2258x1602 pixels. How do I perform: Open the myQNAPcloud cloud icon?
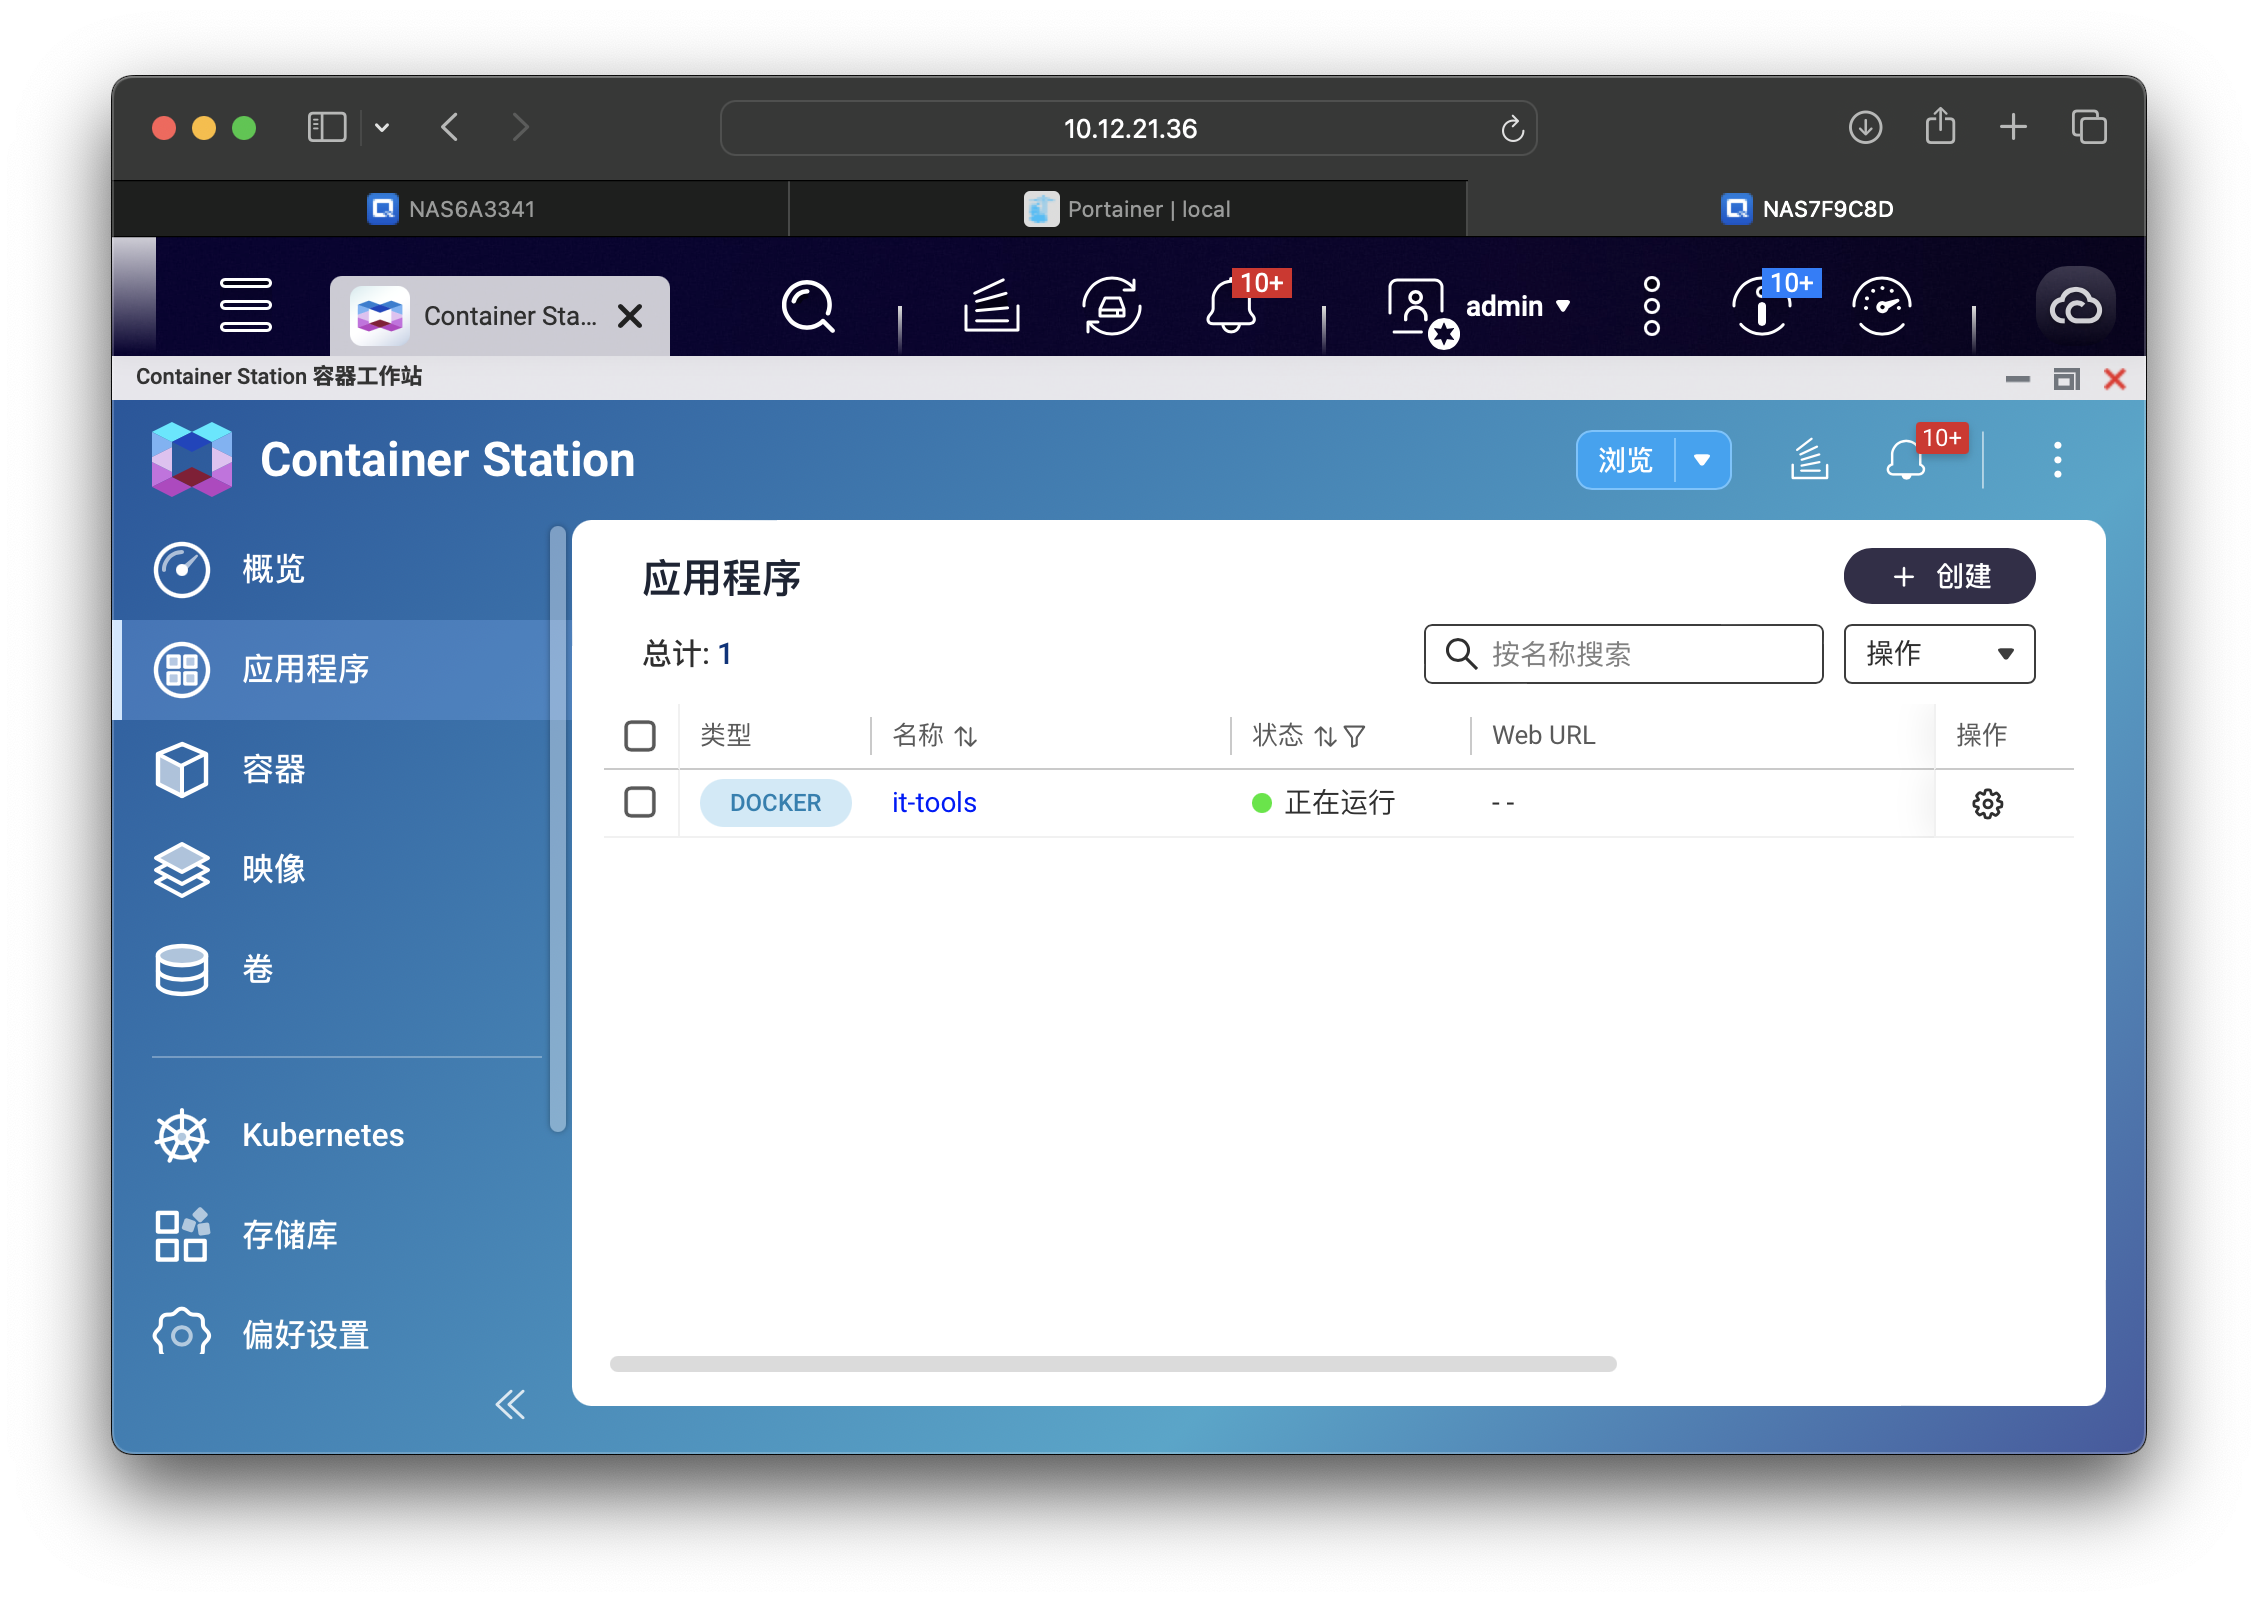[2075, 306]
